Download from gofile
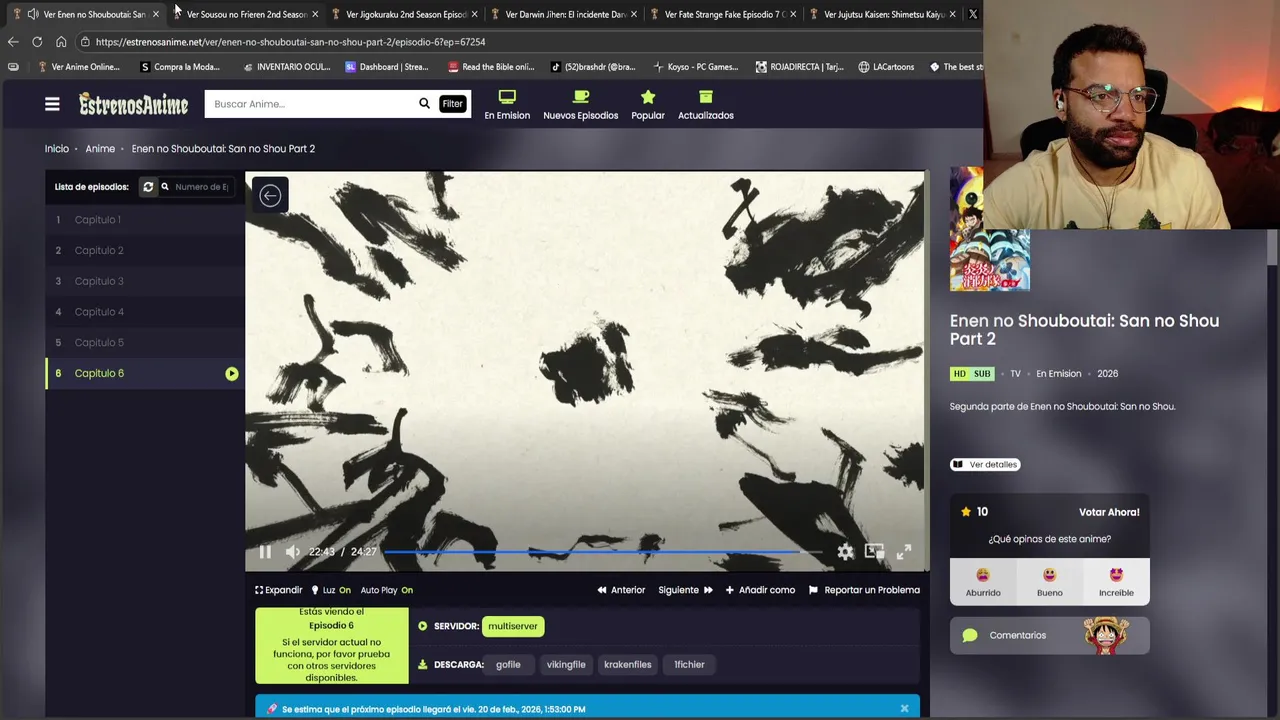The width and height of the screenshot is (1280, 720). coord(508,665)
